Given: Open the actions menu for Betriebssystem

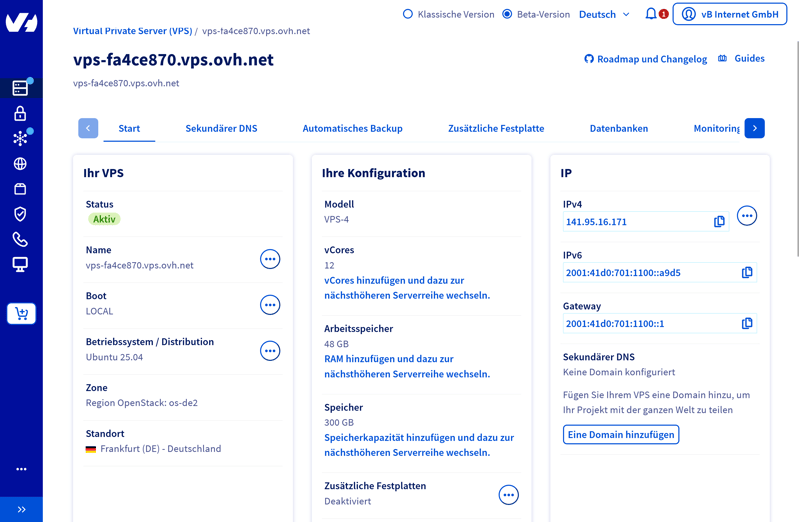Looking at the screenshot, I should pos(270,351).
